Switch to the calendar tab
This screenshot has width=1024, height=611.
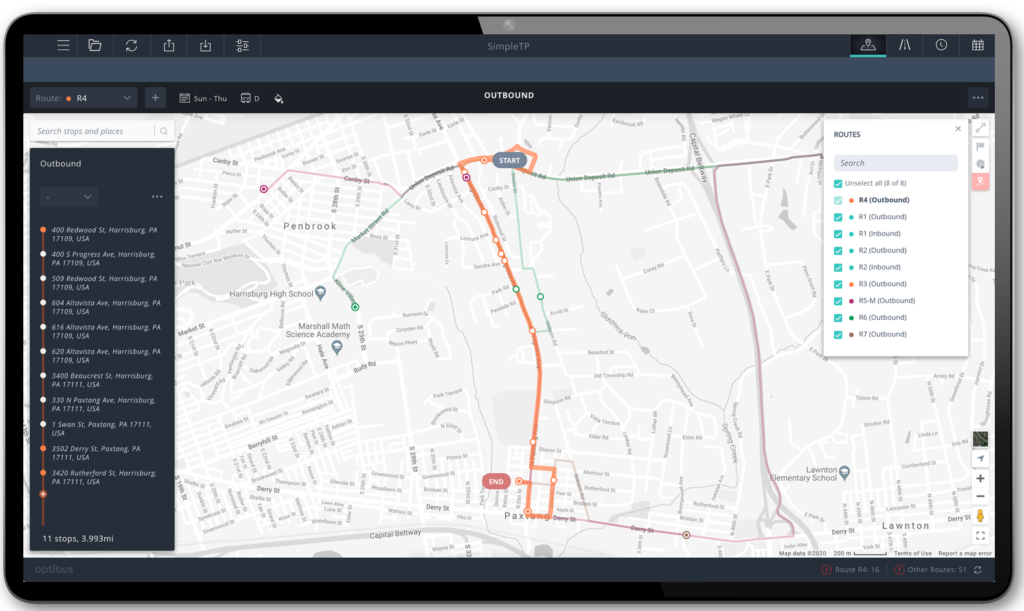tap(978, 45)
